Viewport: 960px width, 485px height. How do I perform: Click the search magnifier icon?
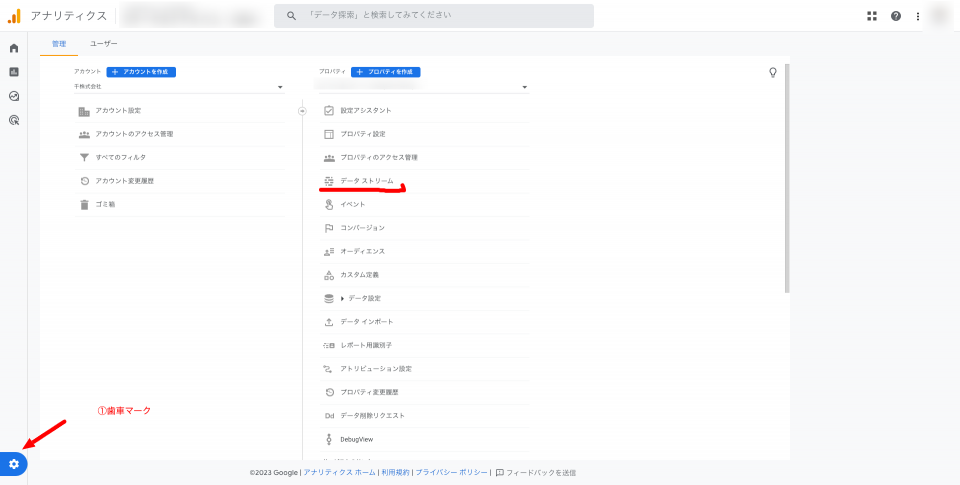click(x=291, y=15)
